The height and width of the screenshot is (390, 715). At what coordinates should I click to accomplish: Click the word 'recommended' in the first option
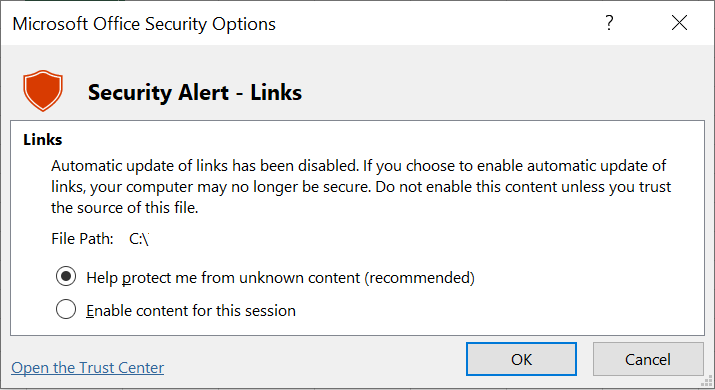click(x=420, y=278)
